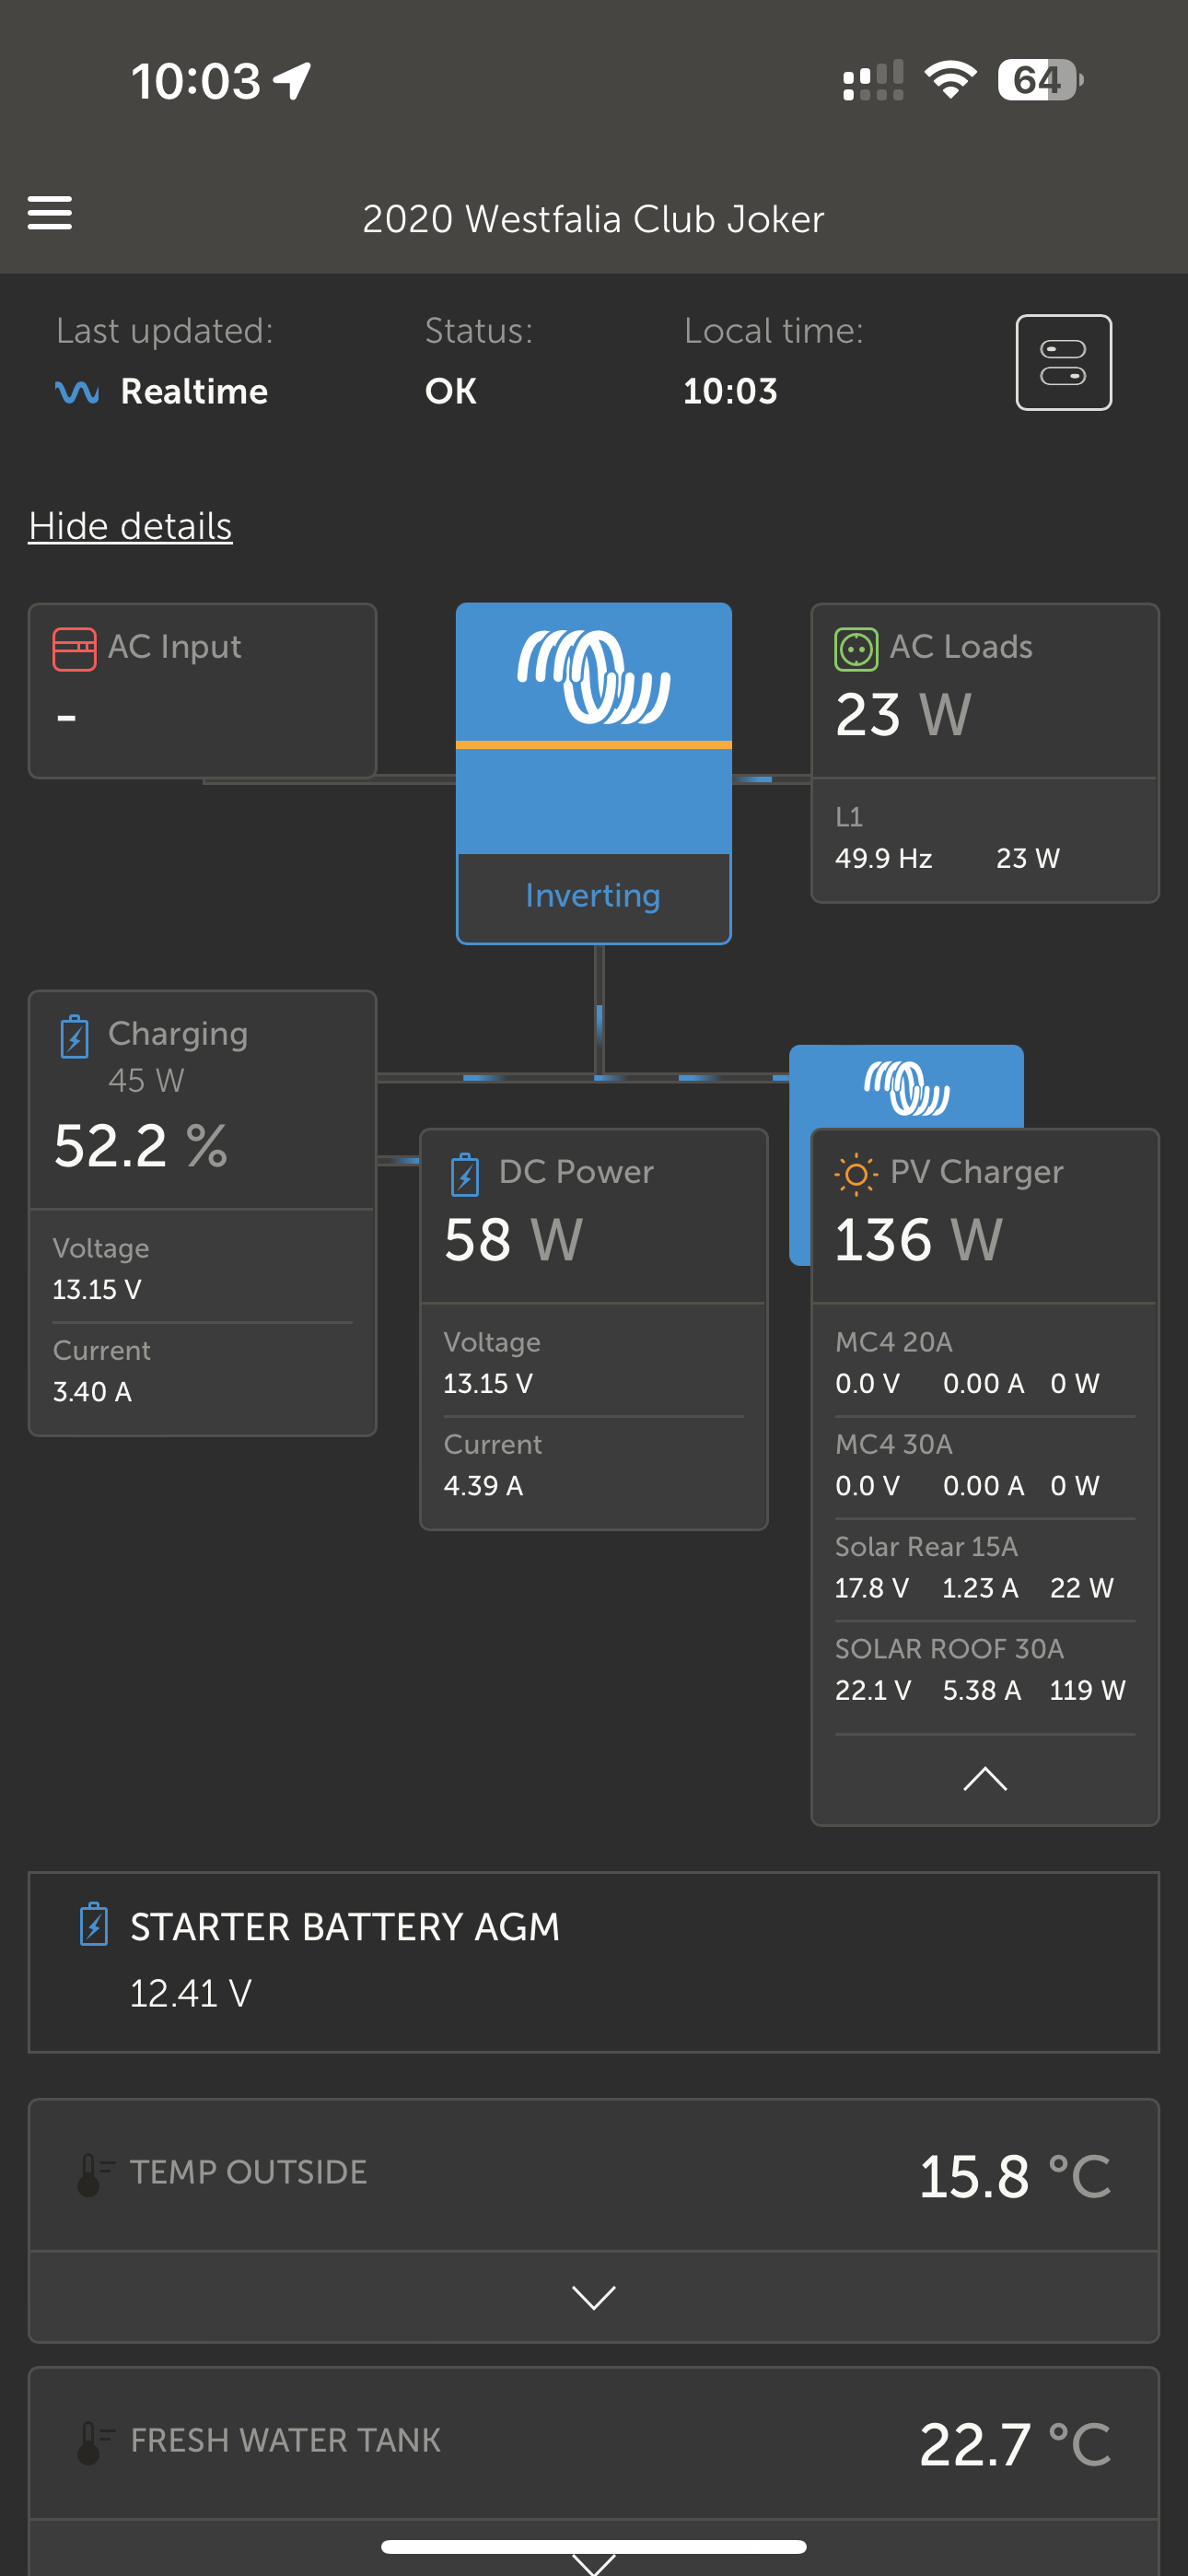Select the 15.8 °C outside temperature

(1015, 2177)
